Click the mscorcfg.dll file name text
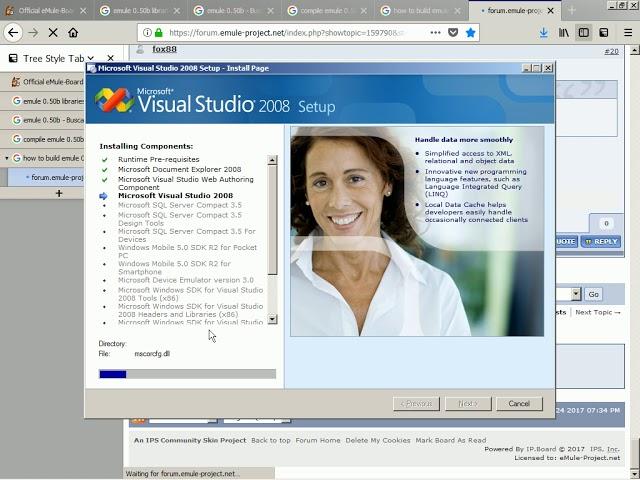The image size is (640, 480). (152, 354)
